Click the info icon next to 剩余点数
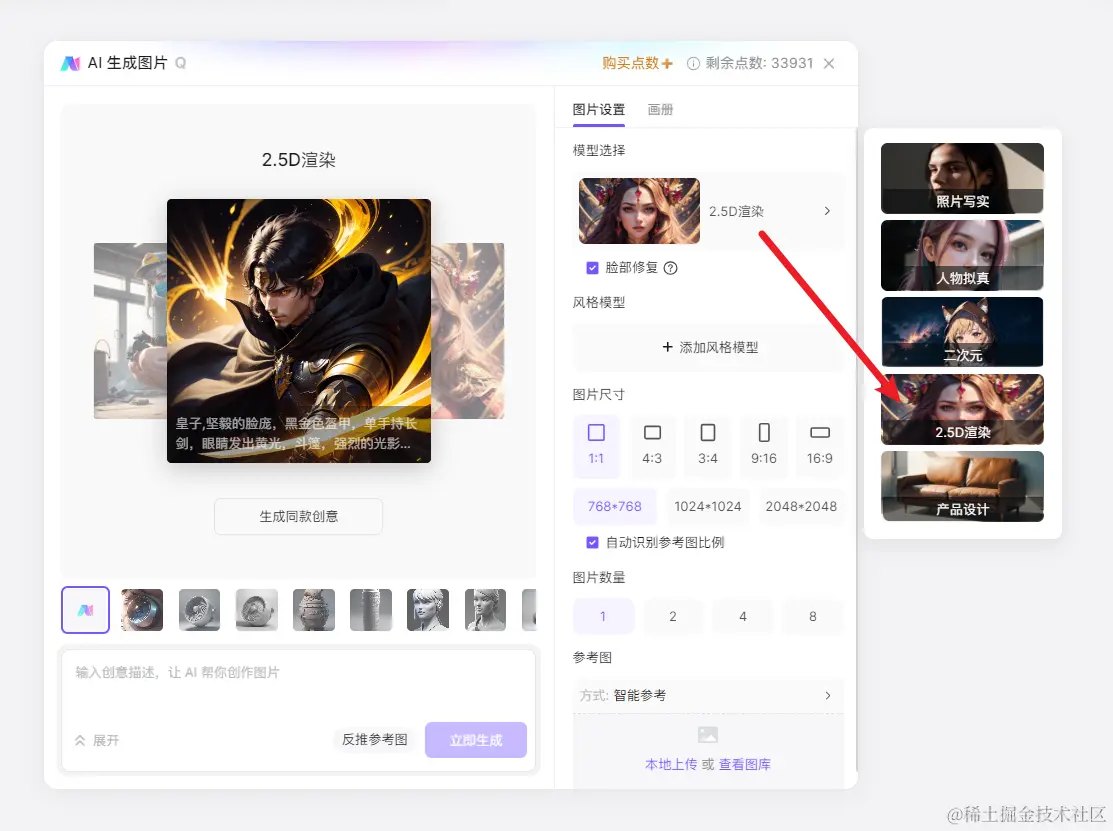Screen dimensions: 1113x831 [x=693, y=63]
